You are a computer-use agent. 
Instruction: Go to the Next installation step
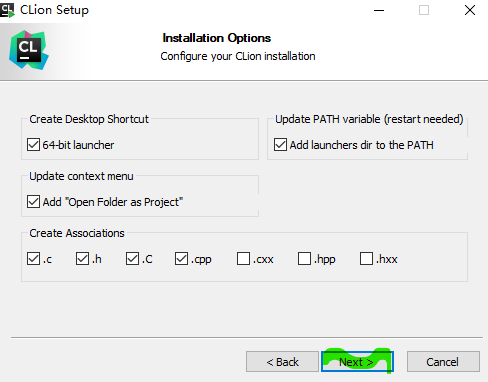tap(357, 362)
